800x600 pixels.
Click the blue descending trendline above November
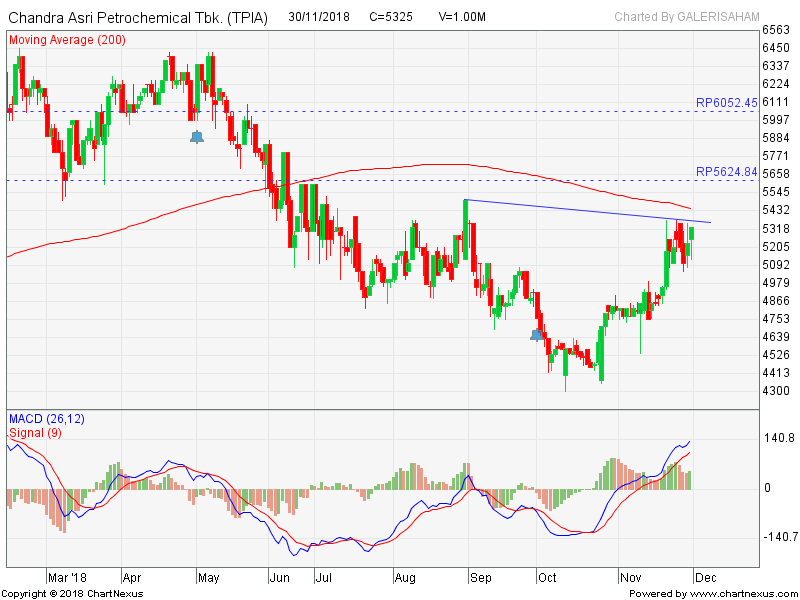point(587,211)
